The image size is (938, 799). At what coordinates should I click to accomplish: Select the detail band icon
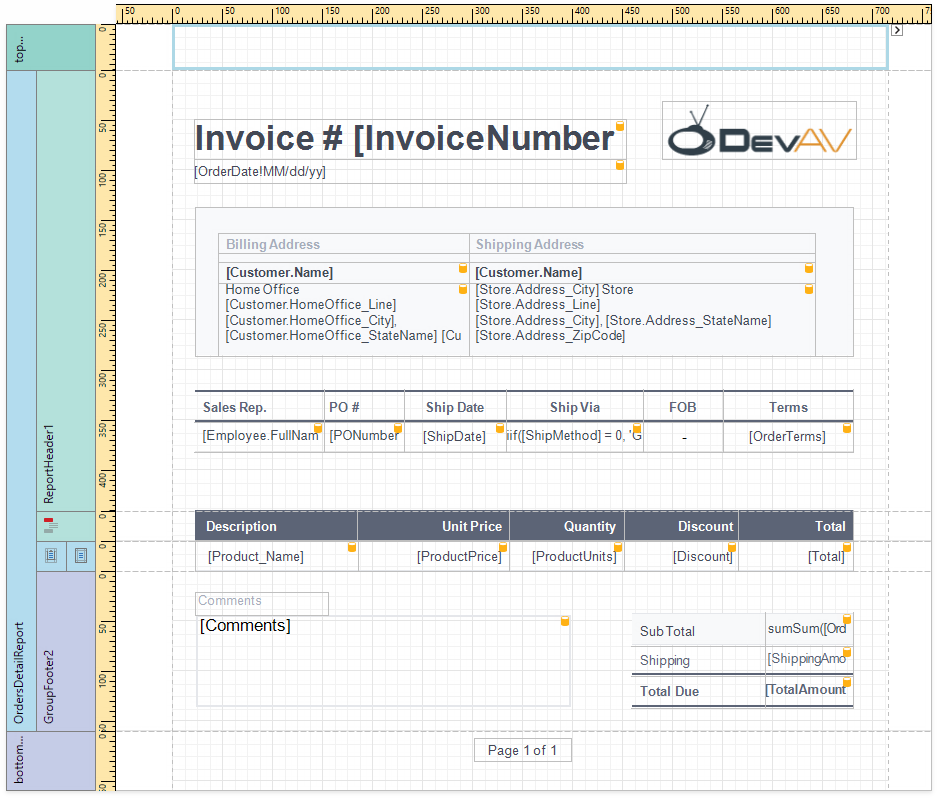[x=81, y=555]
